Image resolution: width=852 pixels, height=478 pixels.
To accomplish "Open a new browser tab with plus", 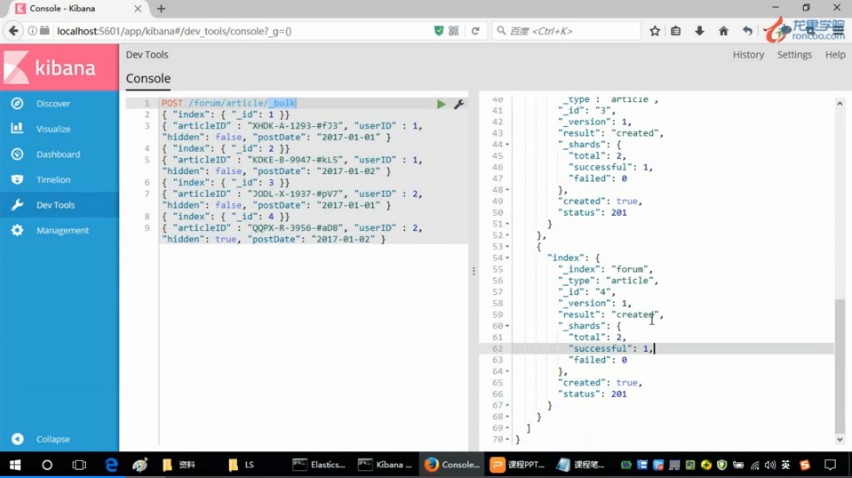I will (x=161, y=9).
